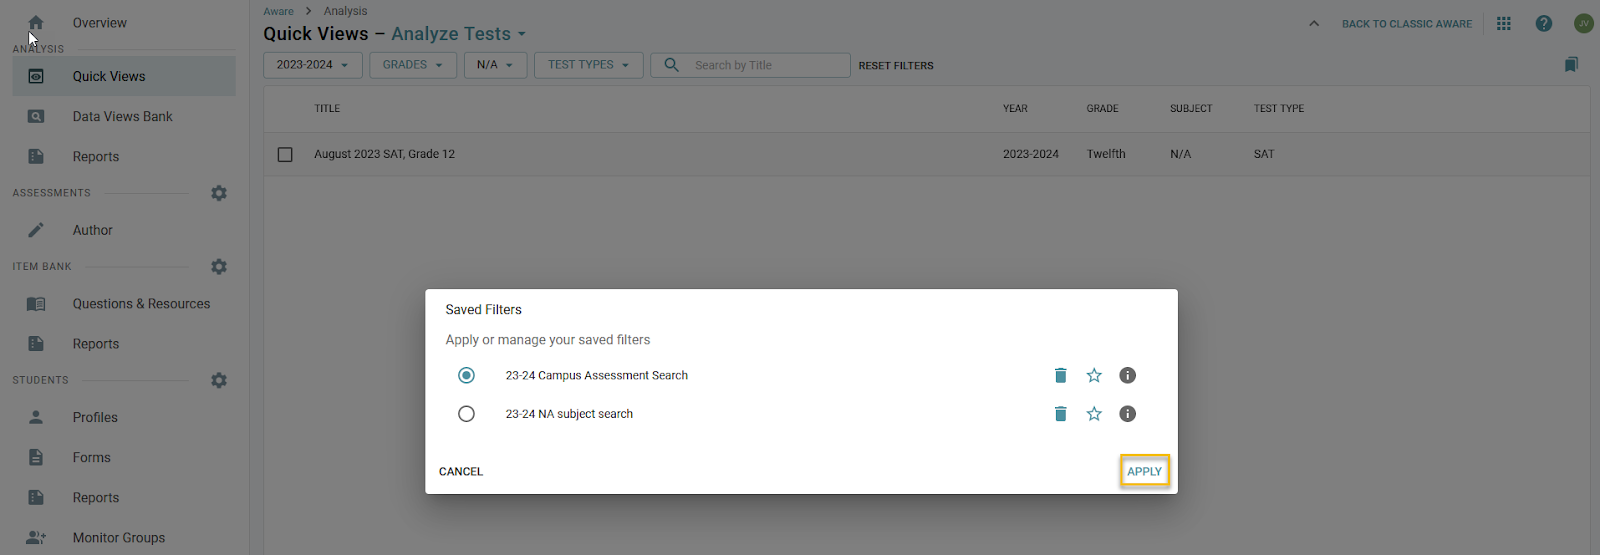The width and height of the screenshot is (1600, 555).
Task: Delete the 23-24 Campus Assessment Search filter
Action: (x=1060, y=376)
